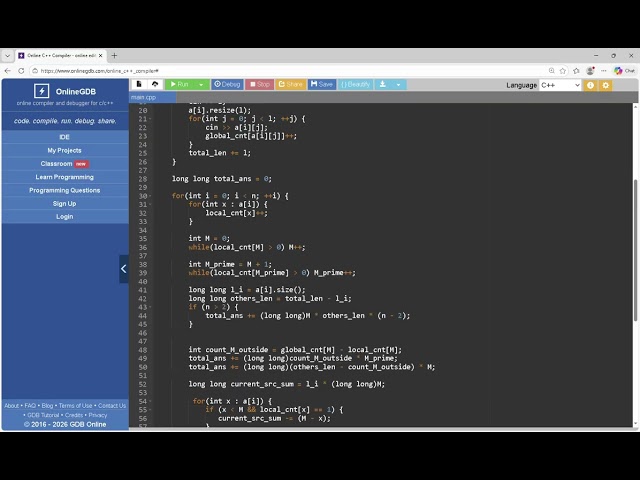Image resolution: width=640 pixels, height=480 pixels.
Task: Bookmark page with star icon
Action: pyautogui.click(x=563, y=71)
